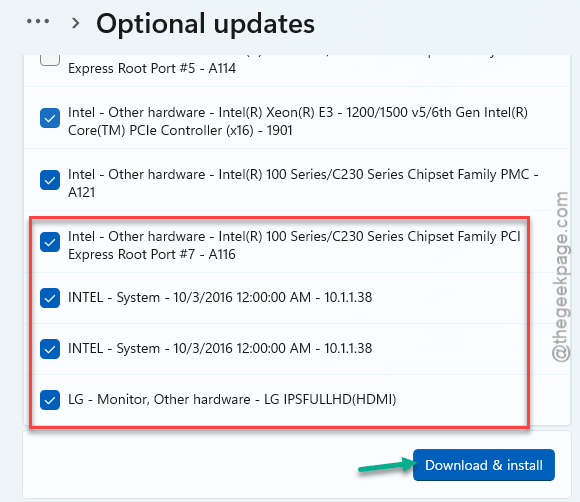Image resolution: width=580 pixels, height=502 pixels.
Task: Uncheck the Xeon E3 PCIe Controller (x16) - 1901 update
Action: click(x=50, y=118)
